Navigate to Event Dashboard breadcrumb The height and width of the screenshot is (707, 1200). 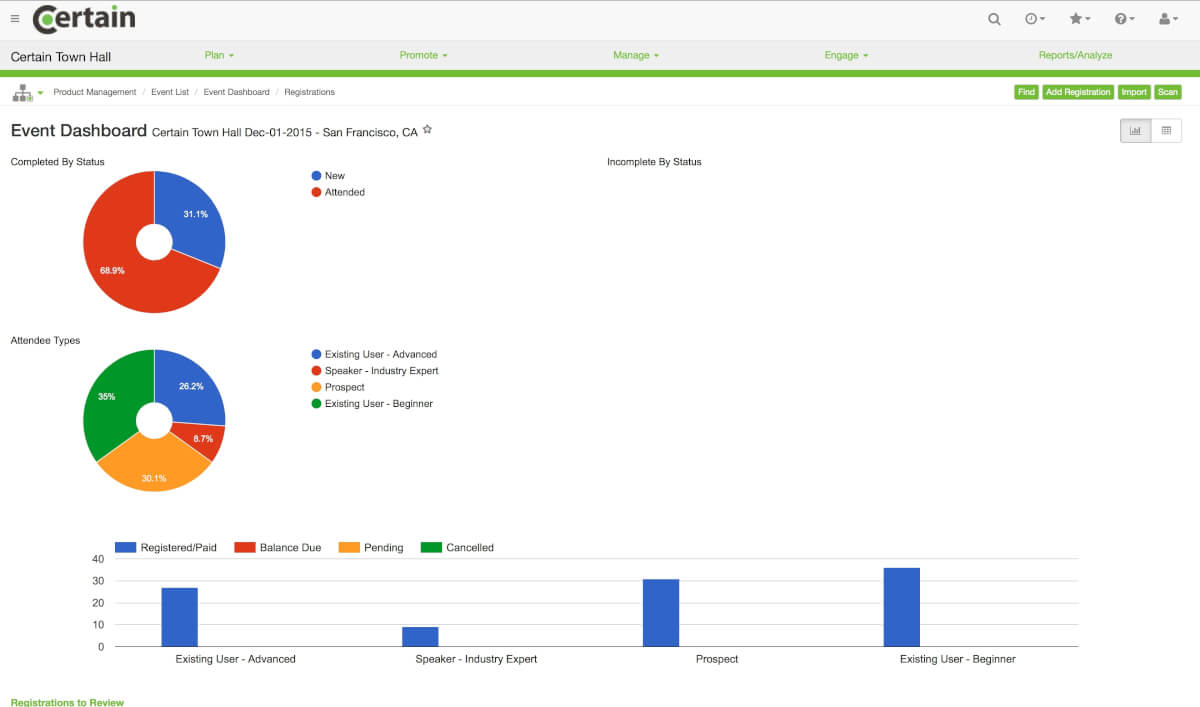(x=237, y=92)
